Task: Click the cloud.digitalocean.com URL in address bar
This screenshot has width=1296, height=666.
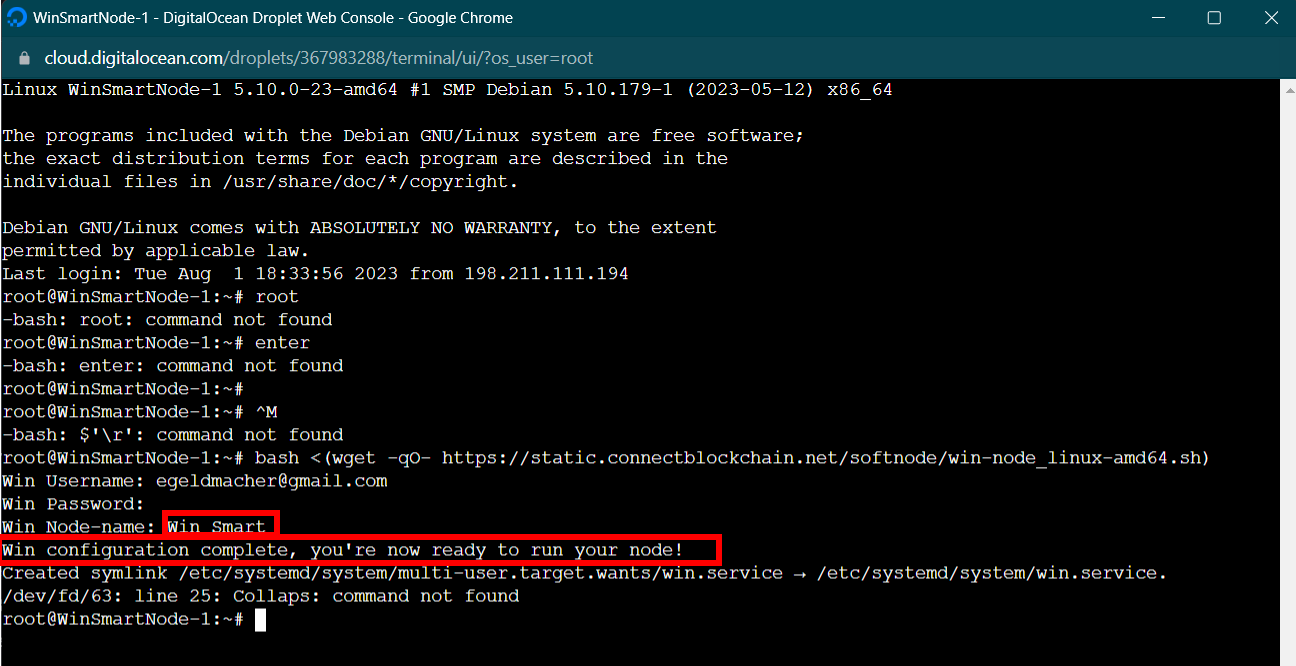Action: [x=318, y=58]
